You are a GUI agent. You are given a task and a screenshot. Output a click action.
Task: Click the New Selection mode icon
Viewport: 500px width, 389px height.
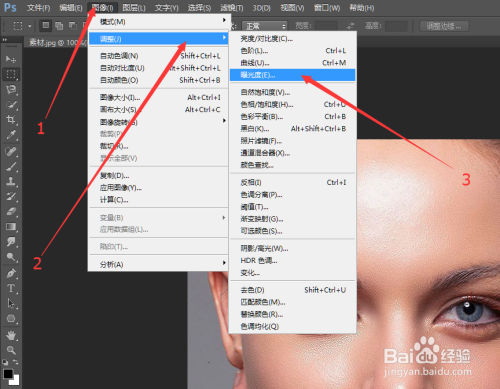tap(46, 25)
